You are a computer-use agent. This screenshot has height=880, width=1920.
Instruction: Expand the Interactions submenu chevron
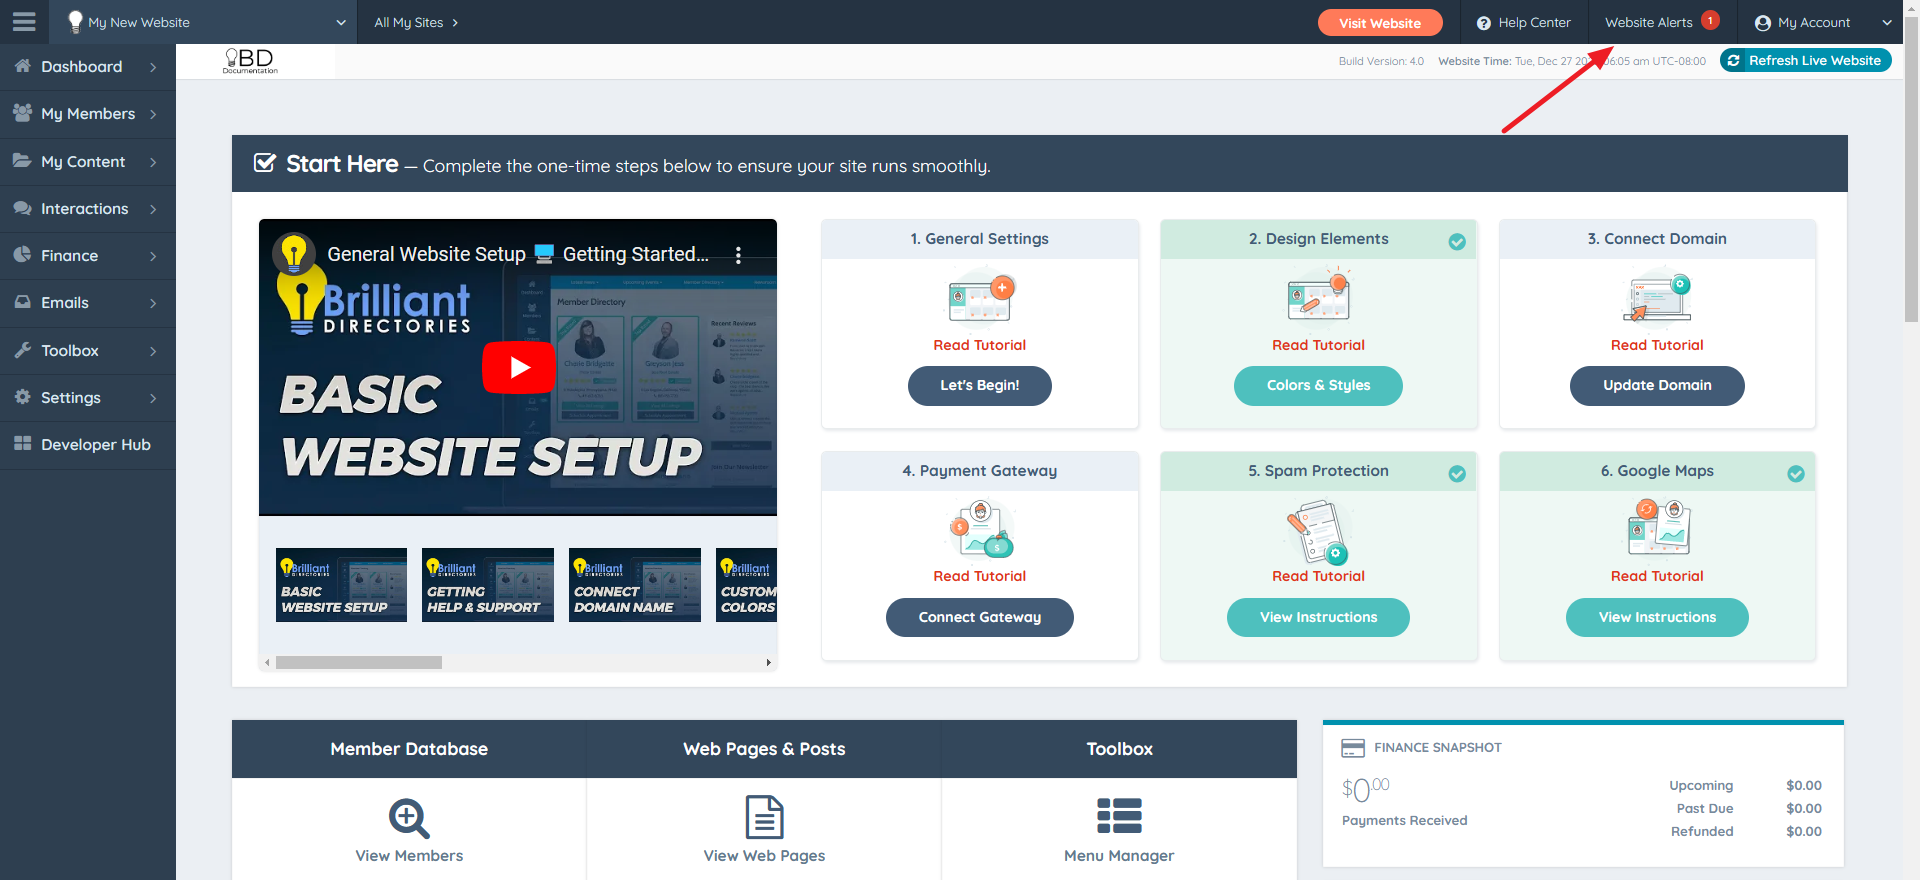[x=153, y=209]
